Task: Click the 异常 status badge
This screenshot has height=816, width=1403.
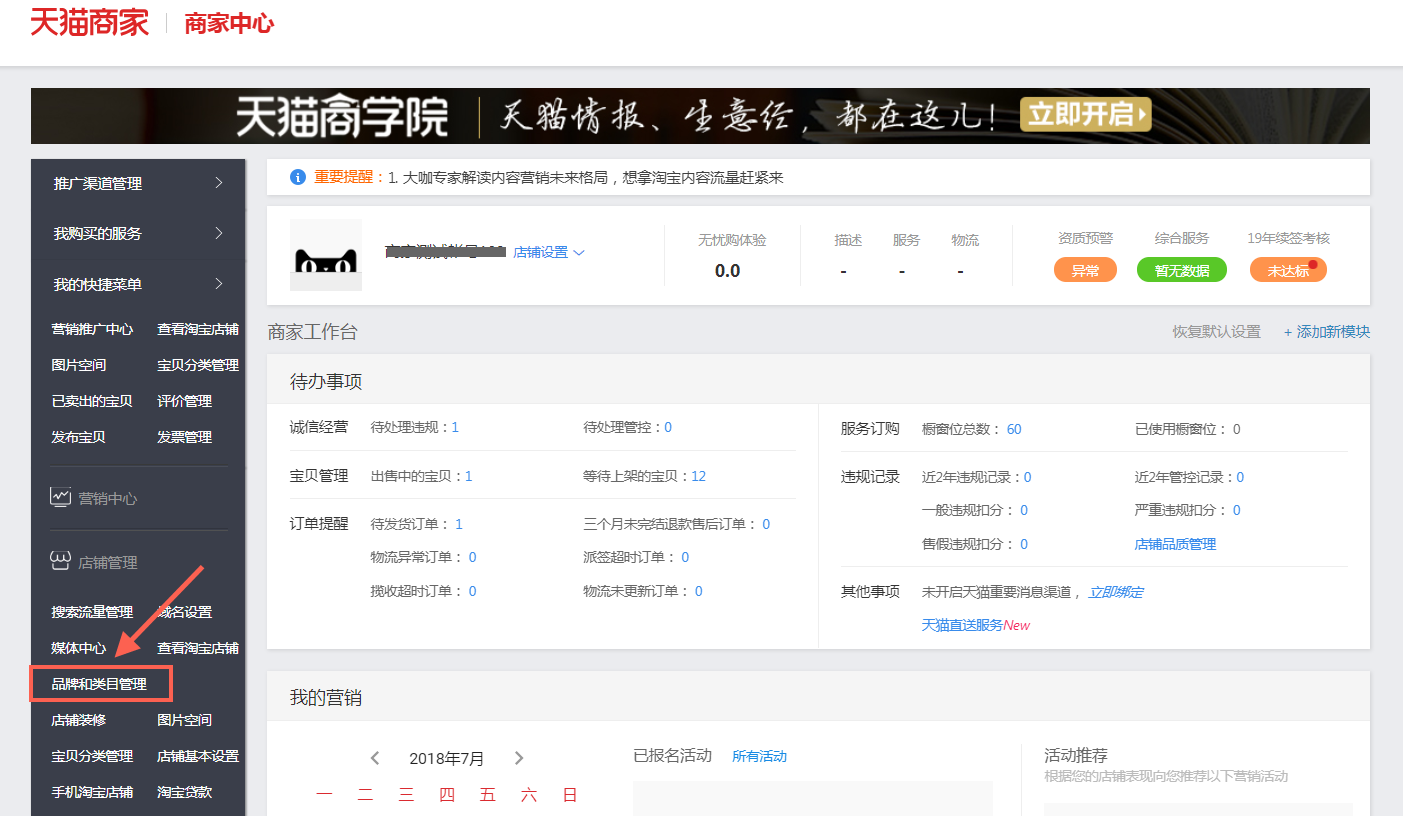Action: coord(1085,270)
